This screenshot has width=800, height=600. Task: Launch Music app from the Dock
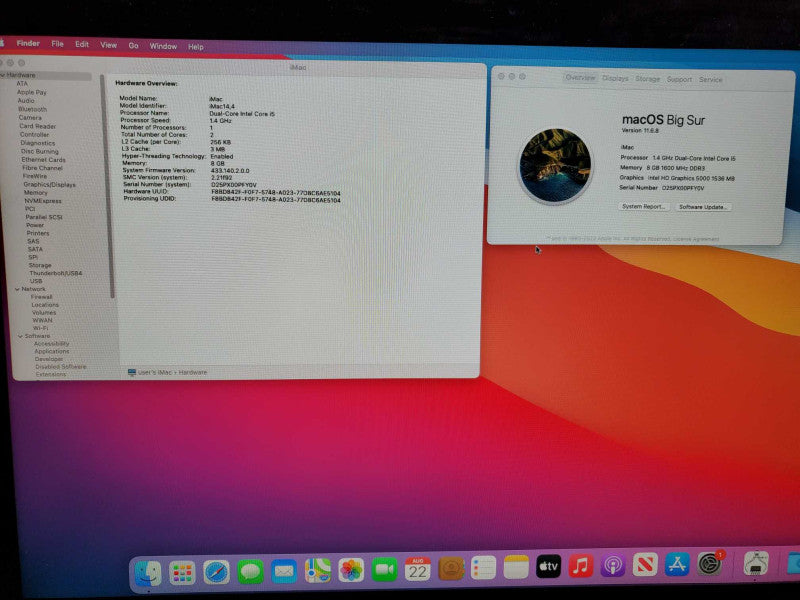[x=581, y=566]
